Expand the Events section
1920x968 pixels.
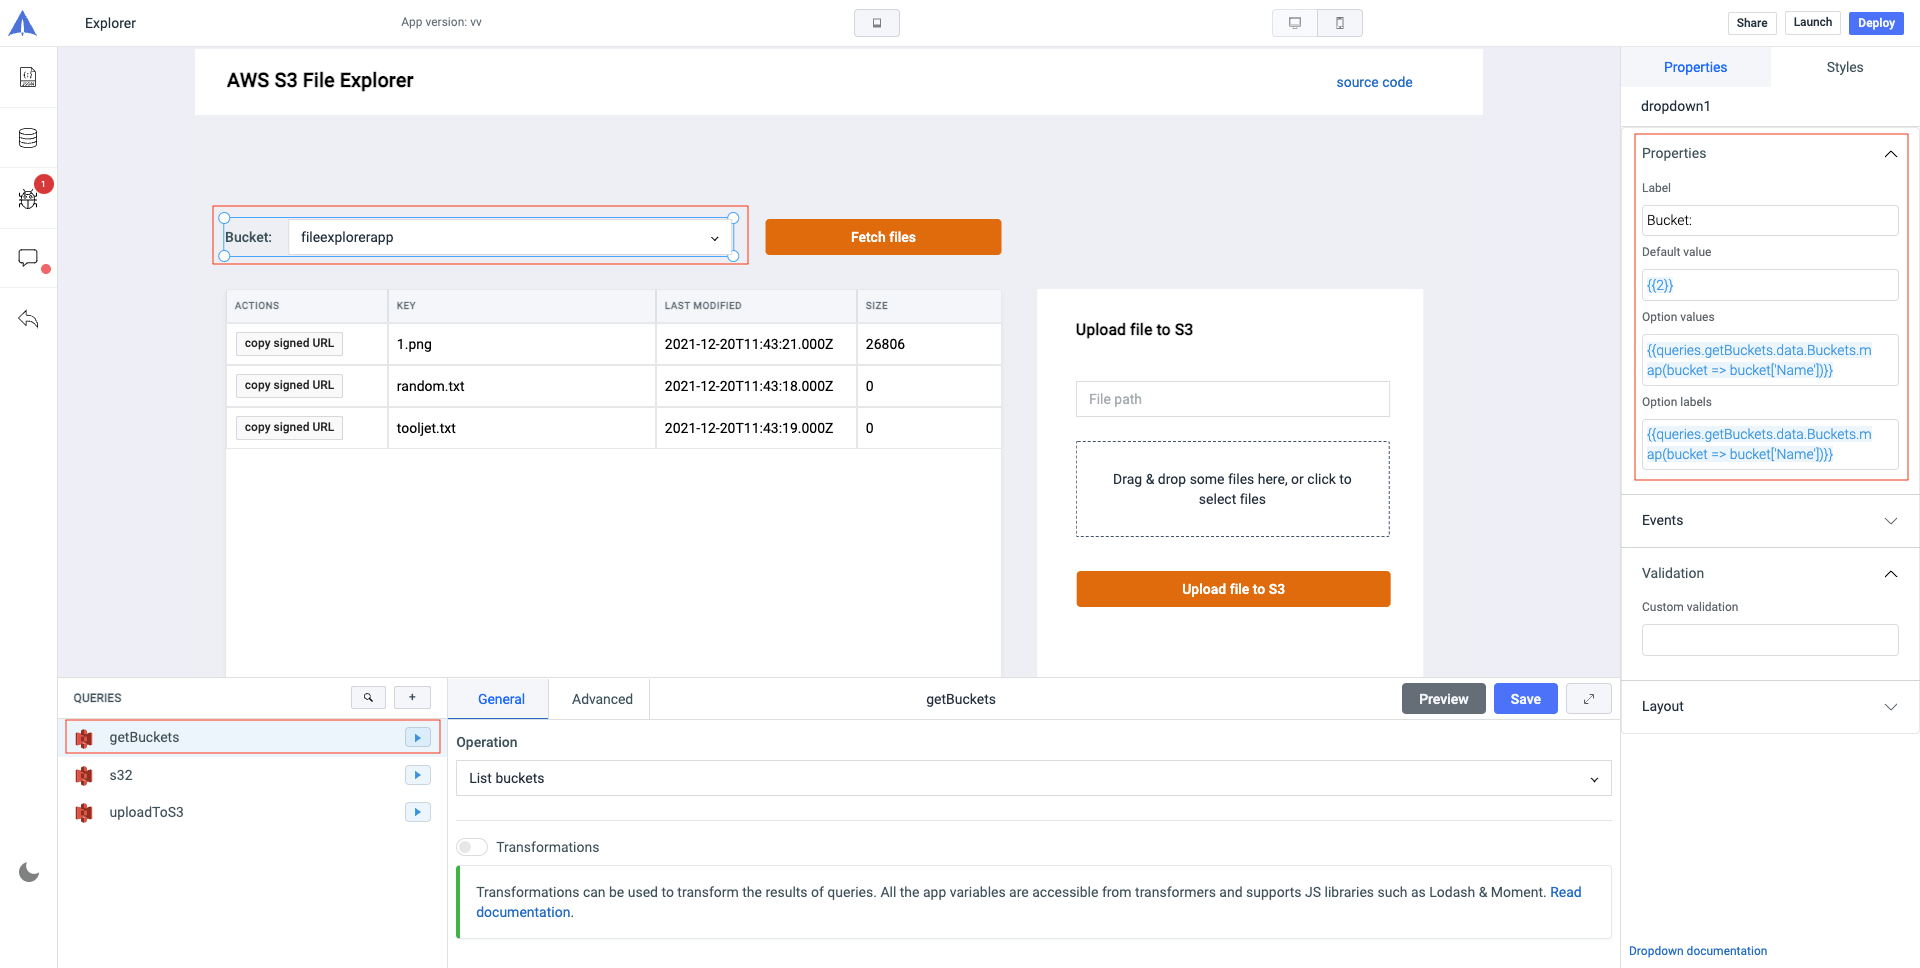click(1769, 521)
